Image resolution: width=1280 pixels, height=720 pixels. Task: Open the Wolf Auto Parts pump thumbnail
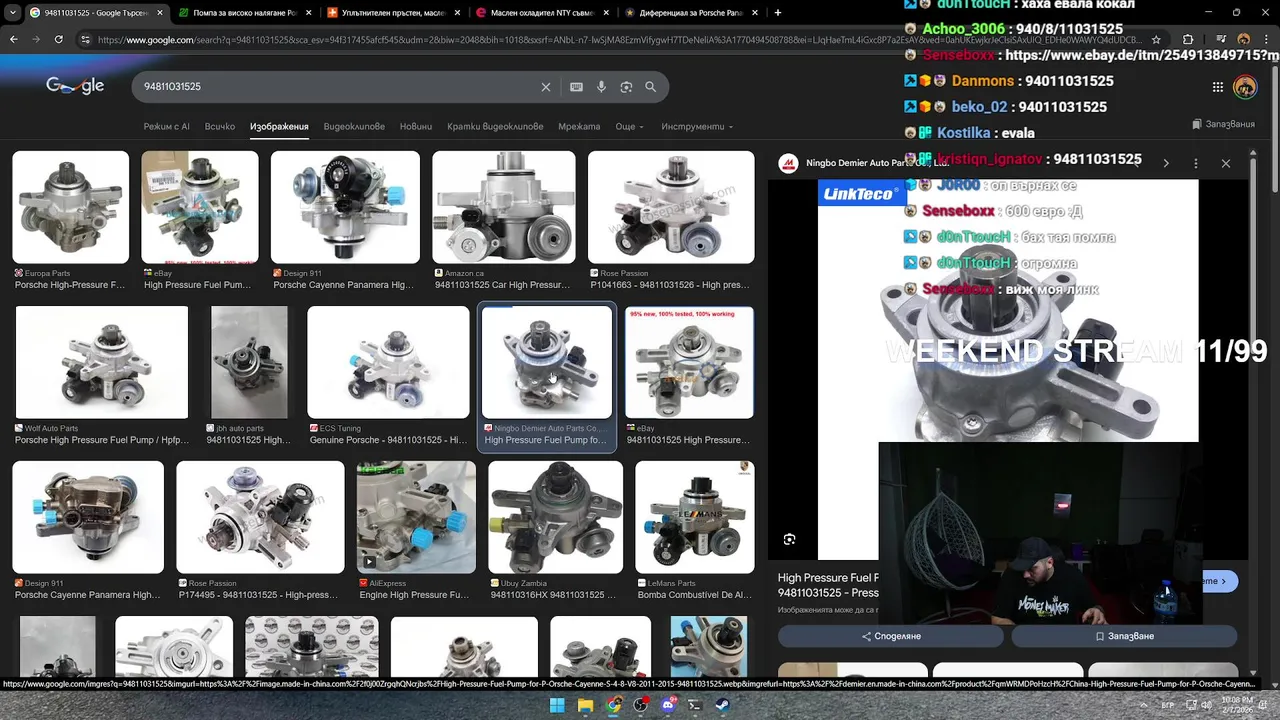101,362
